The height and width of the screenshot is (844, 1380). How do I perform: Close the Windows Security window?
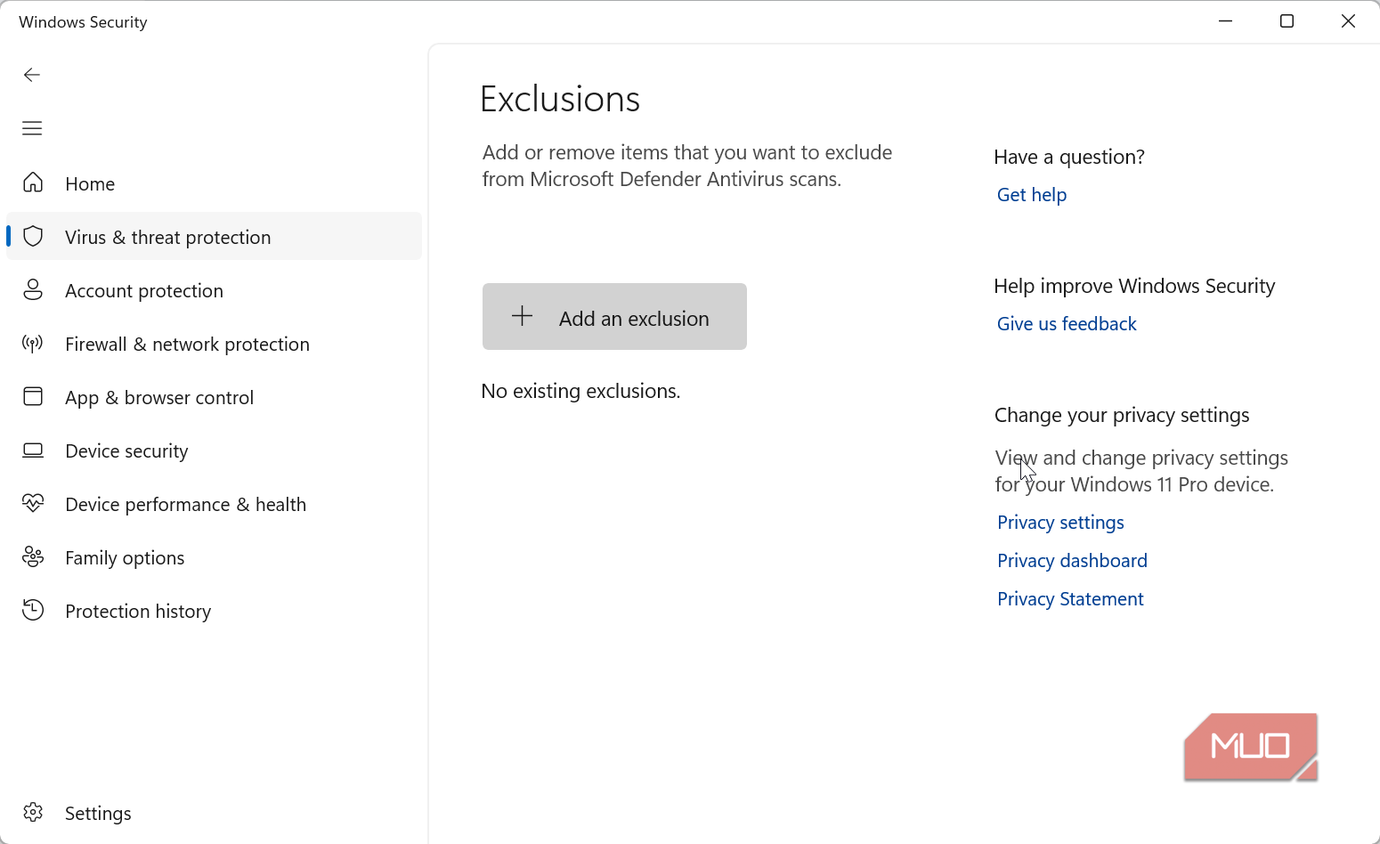point(1348,21)
